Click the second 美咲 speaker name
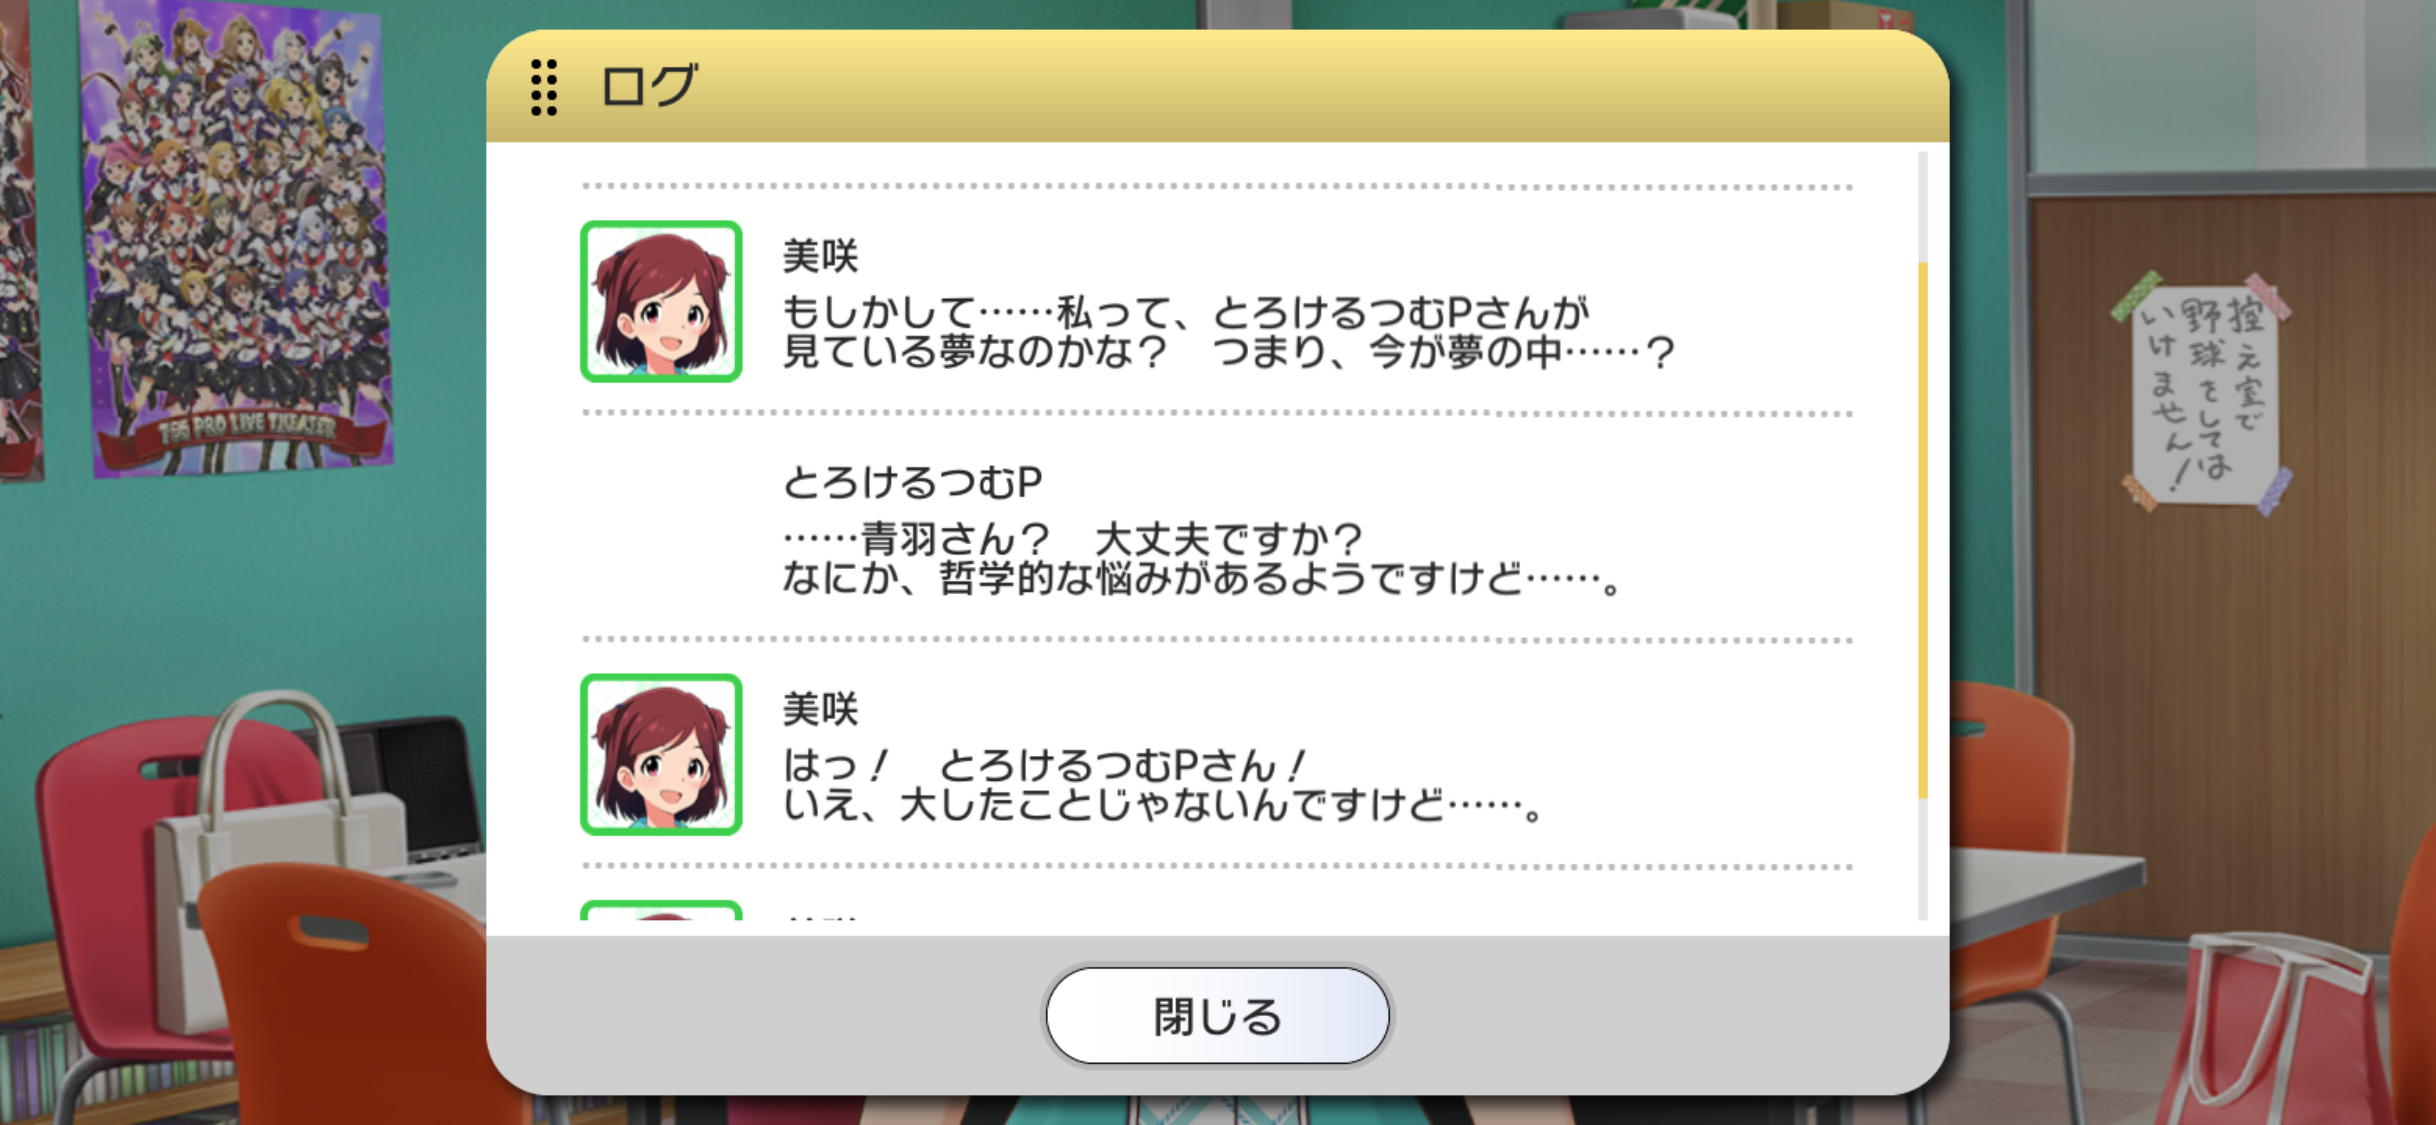Screen dimensions: 2436x1125 [820, 709]
